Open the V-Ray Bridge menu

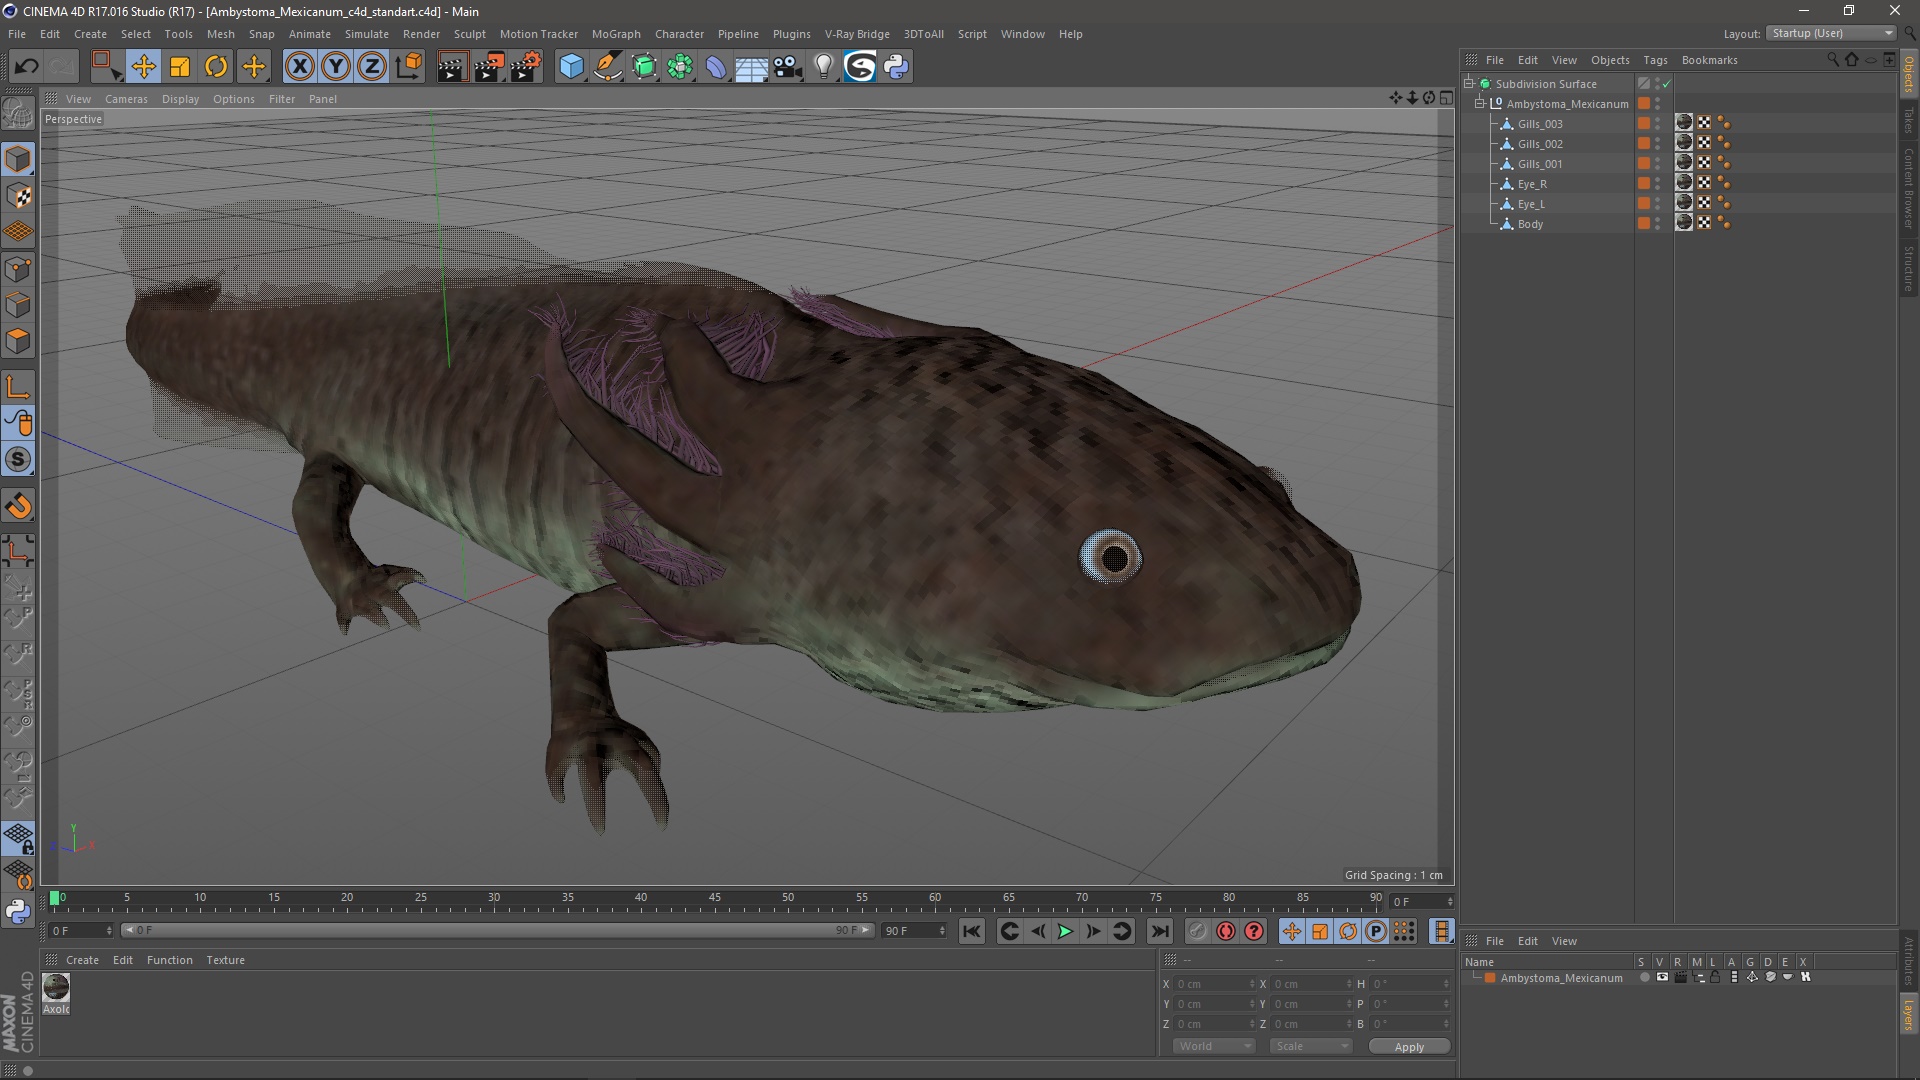click(857, 34)
